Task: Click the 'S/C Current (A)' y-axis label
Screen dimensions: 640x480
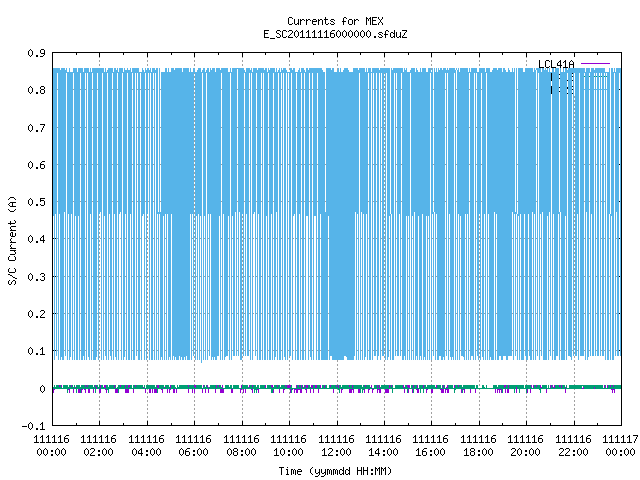Action: 13,241
